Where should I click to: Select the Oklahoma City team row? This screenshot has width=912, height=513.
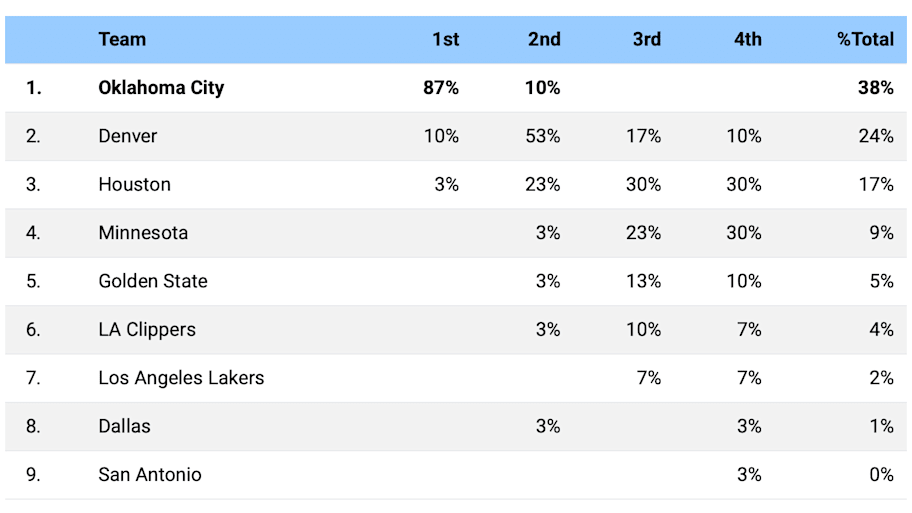161,88
